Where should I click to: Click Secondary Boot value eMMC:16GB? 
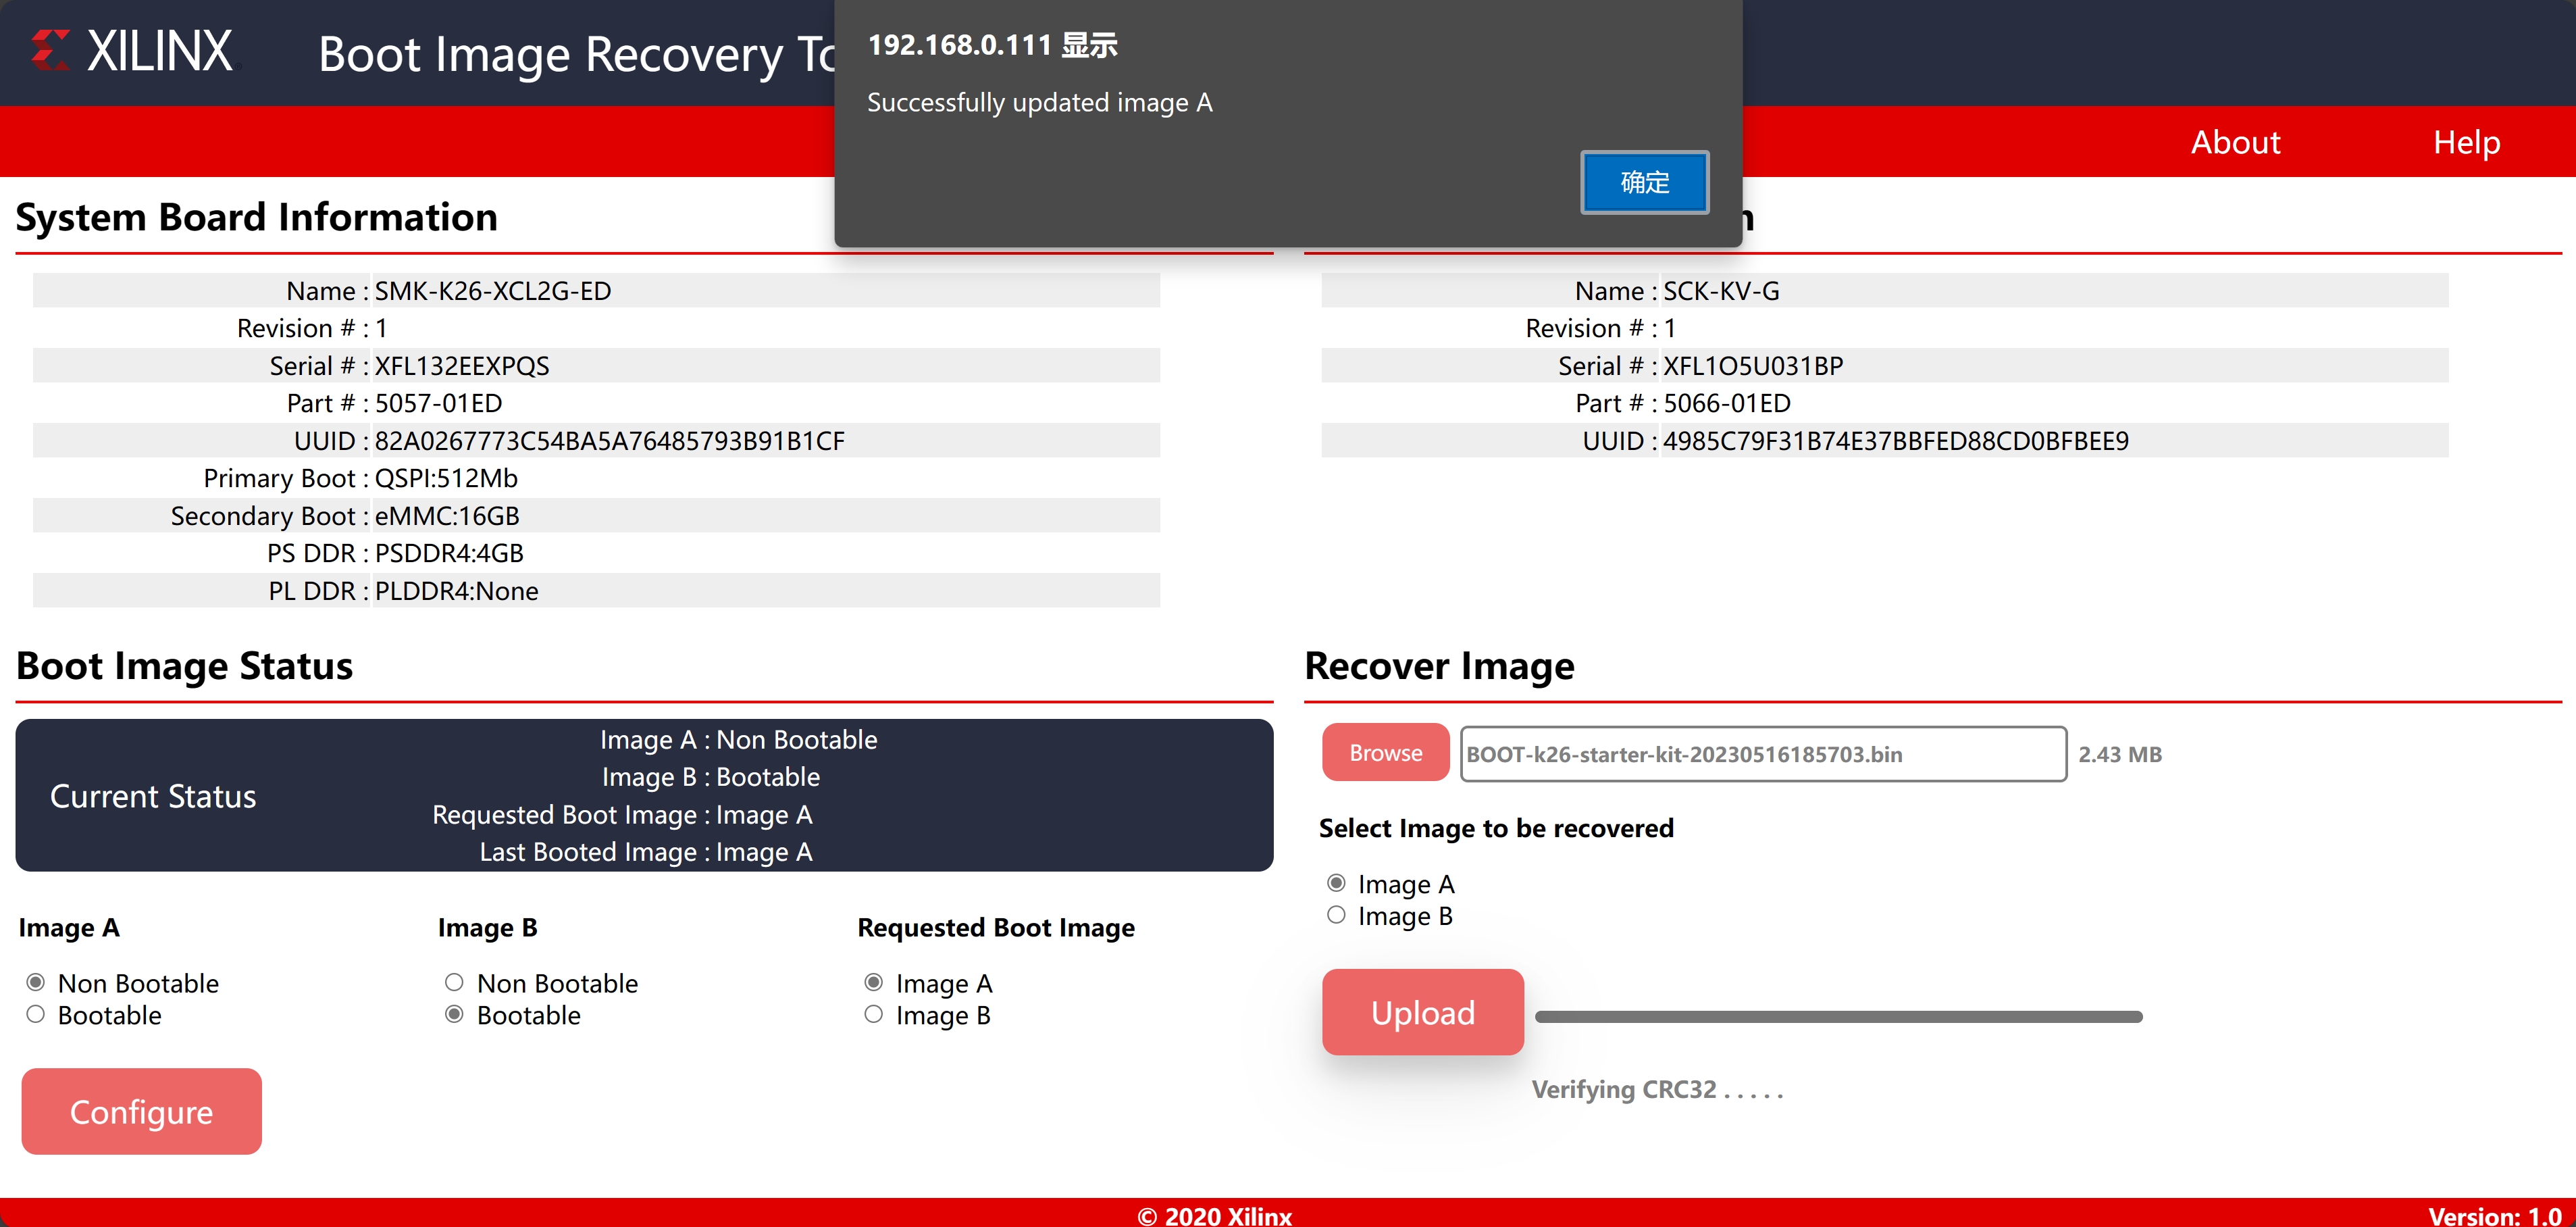447,516
